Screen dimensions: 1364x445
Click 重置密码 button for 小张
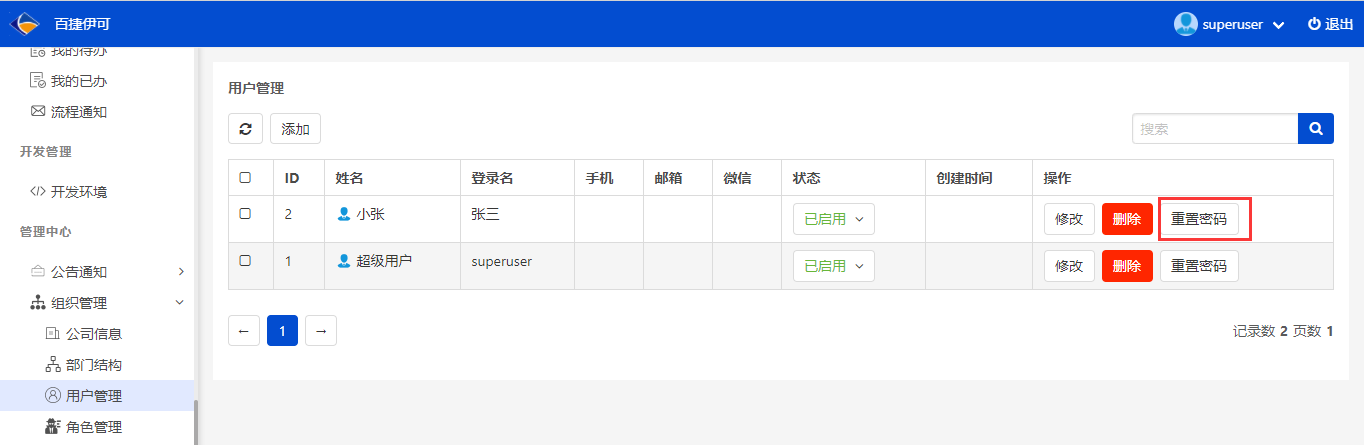tap(1199, 219)
